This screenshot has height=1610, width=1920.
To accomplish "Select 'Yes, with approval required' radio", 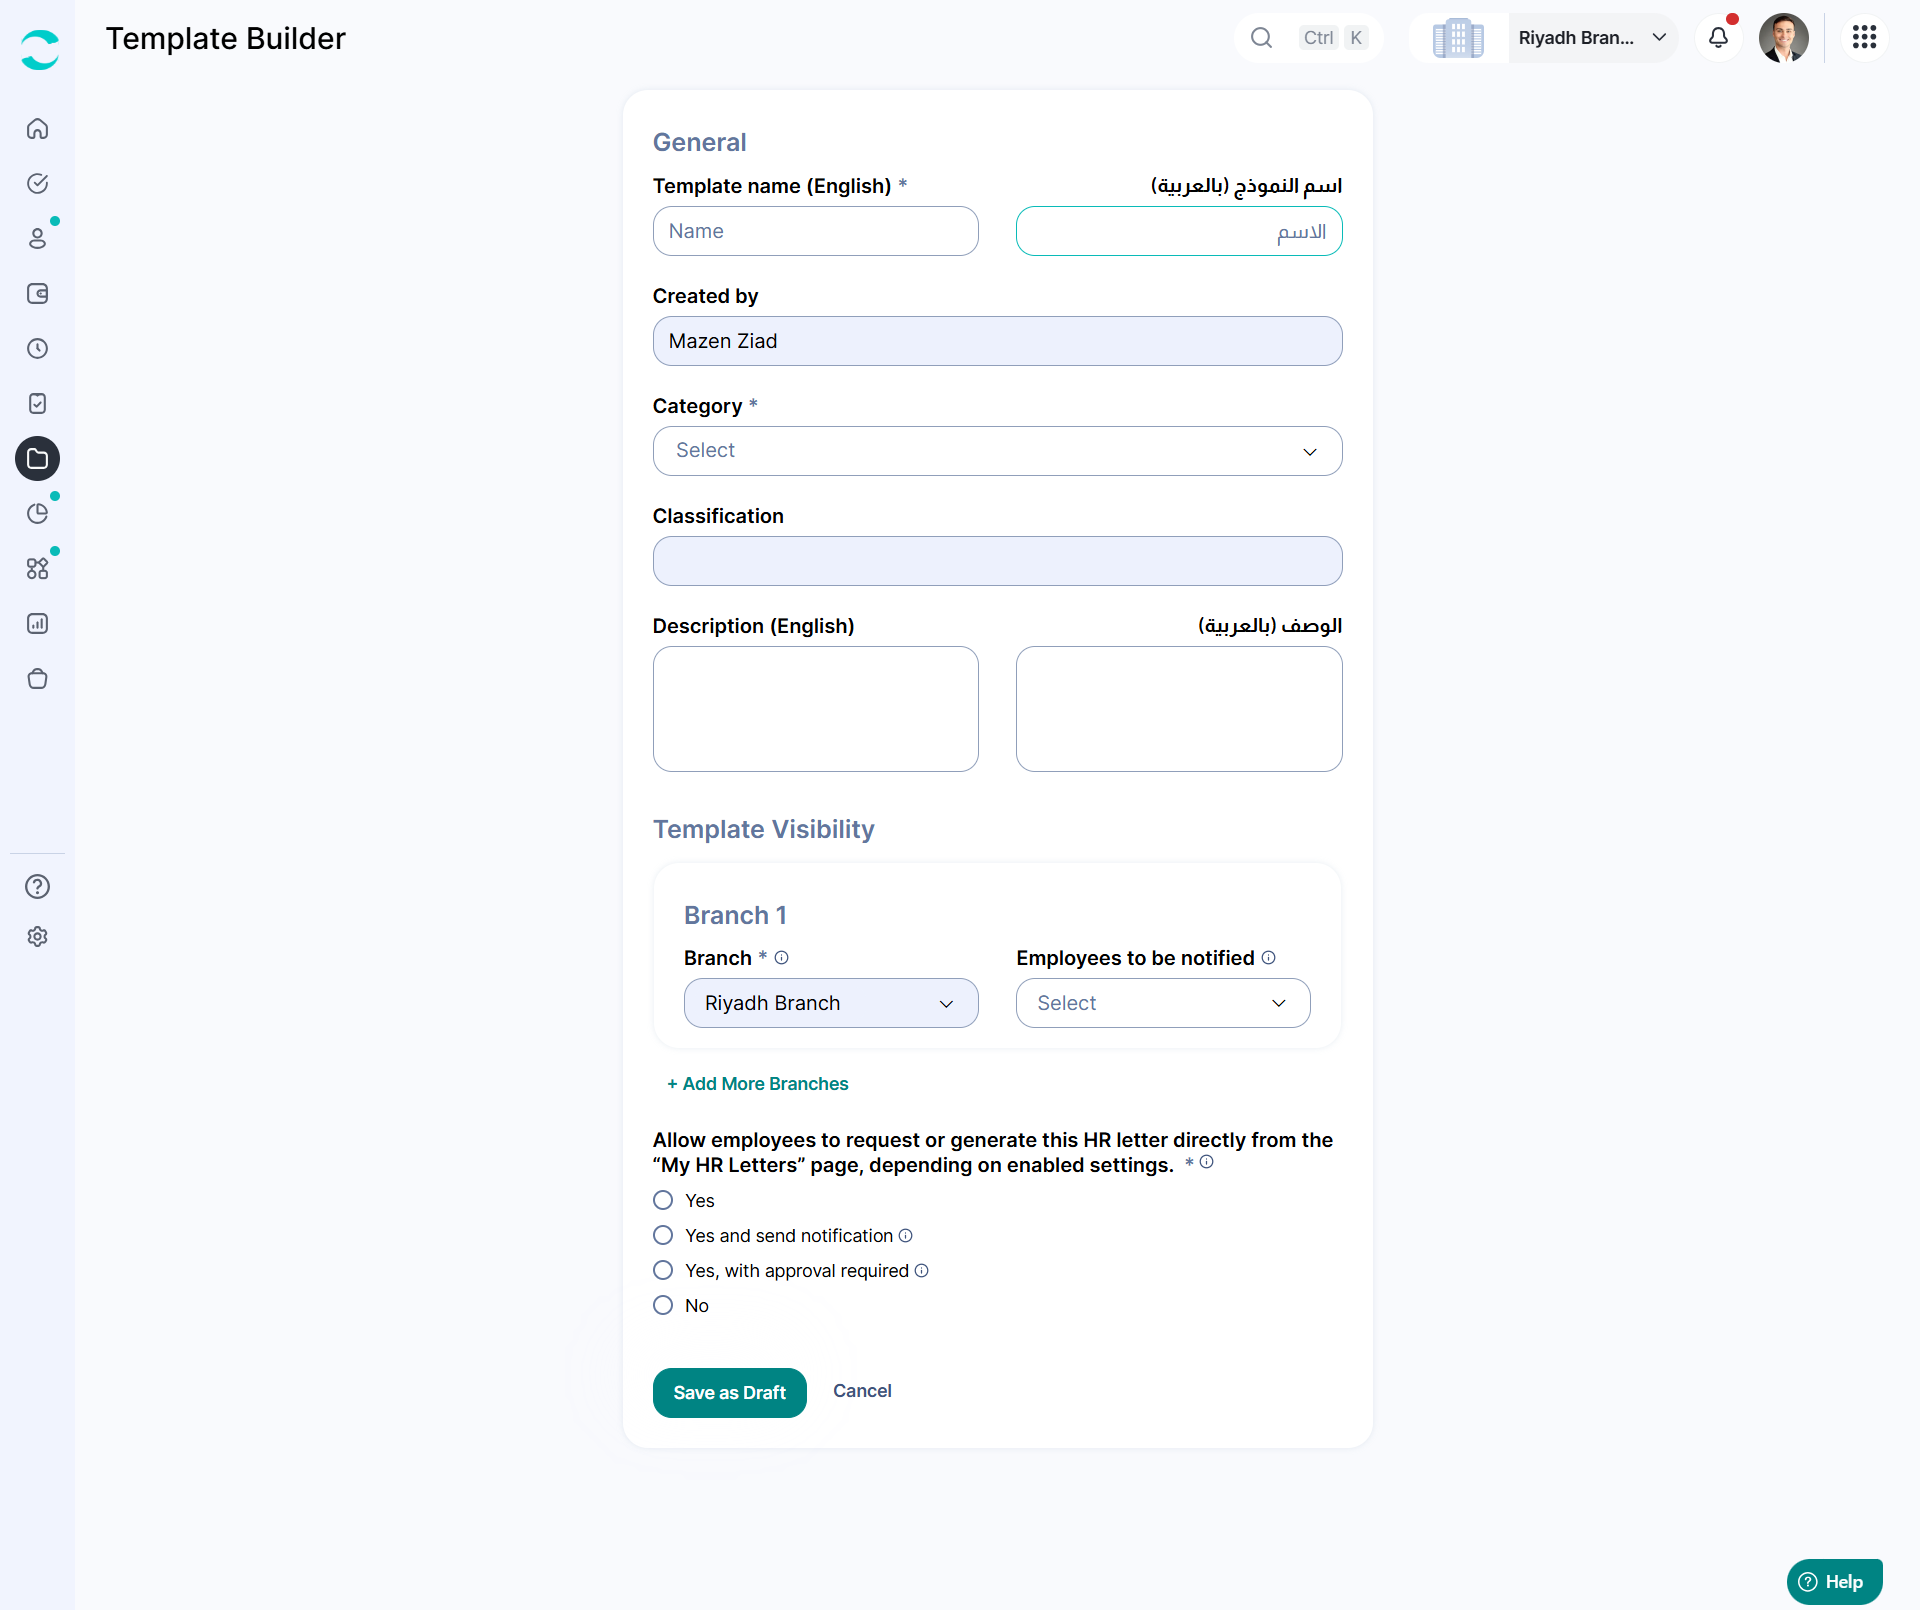I will (x=663, y=1270).
